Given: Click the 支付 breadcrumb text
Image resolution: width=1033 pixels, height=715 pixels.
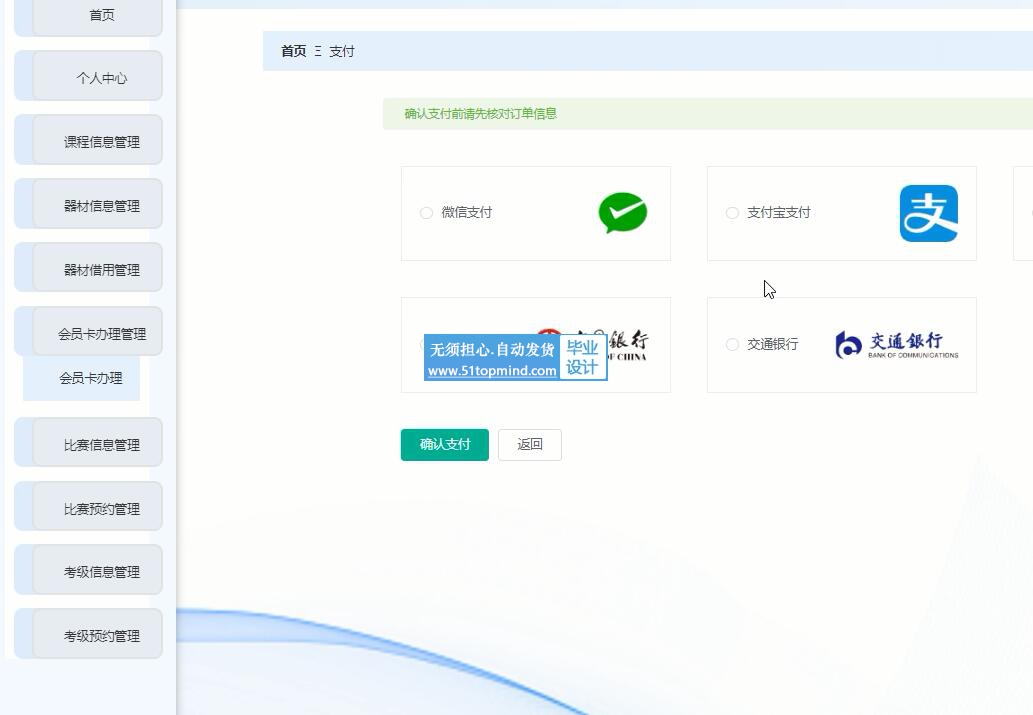Looking at the screenshot, I should coord(341,51).
